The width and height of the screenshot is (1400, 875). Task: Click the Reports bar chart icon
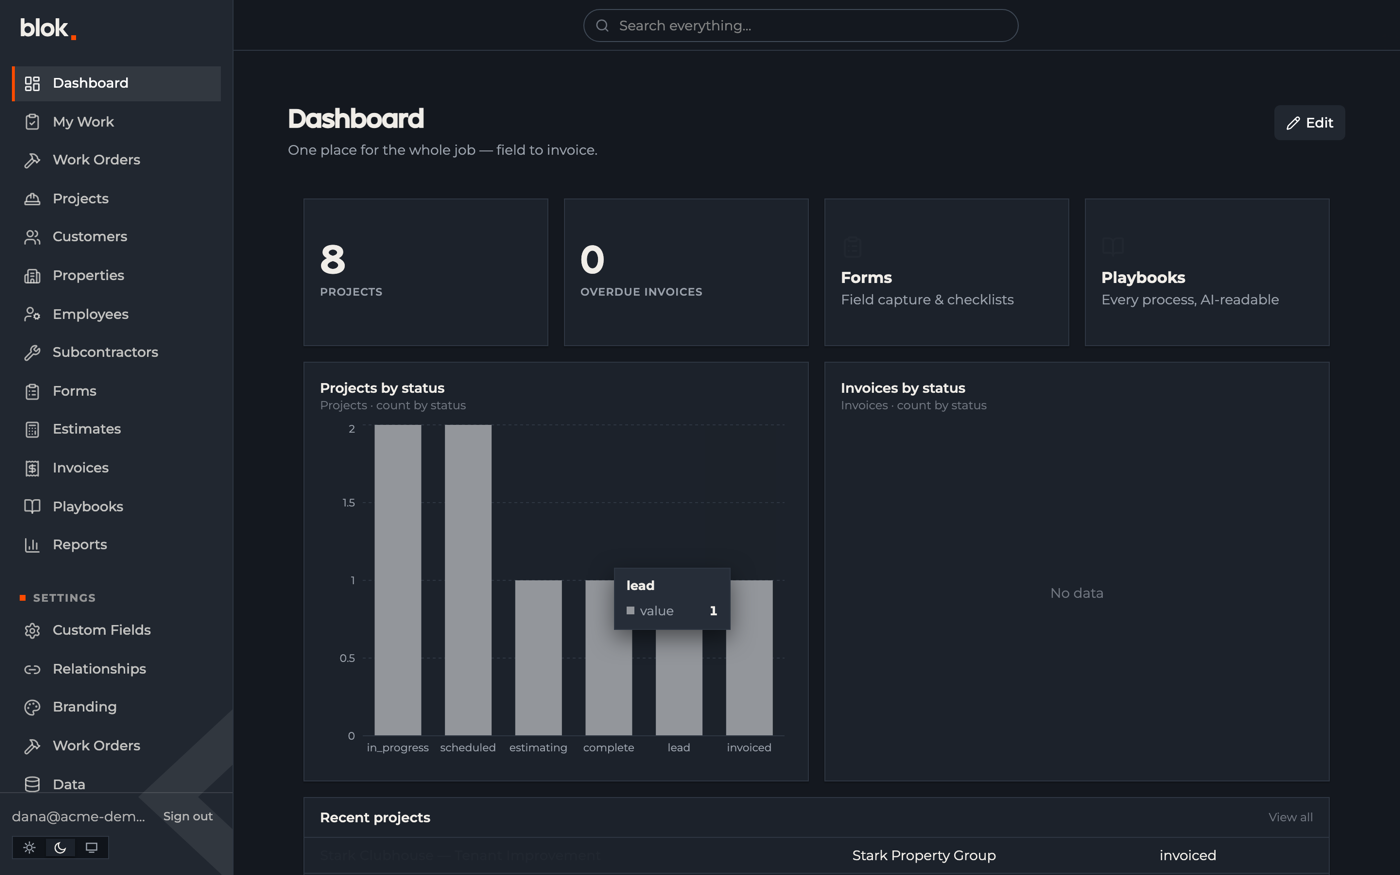[32, 545]
